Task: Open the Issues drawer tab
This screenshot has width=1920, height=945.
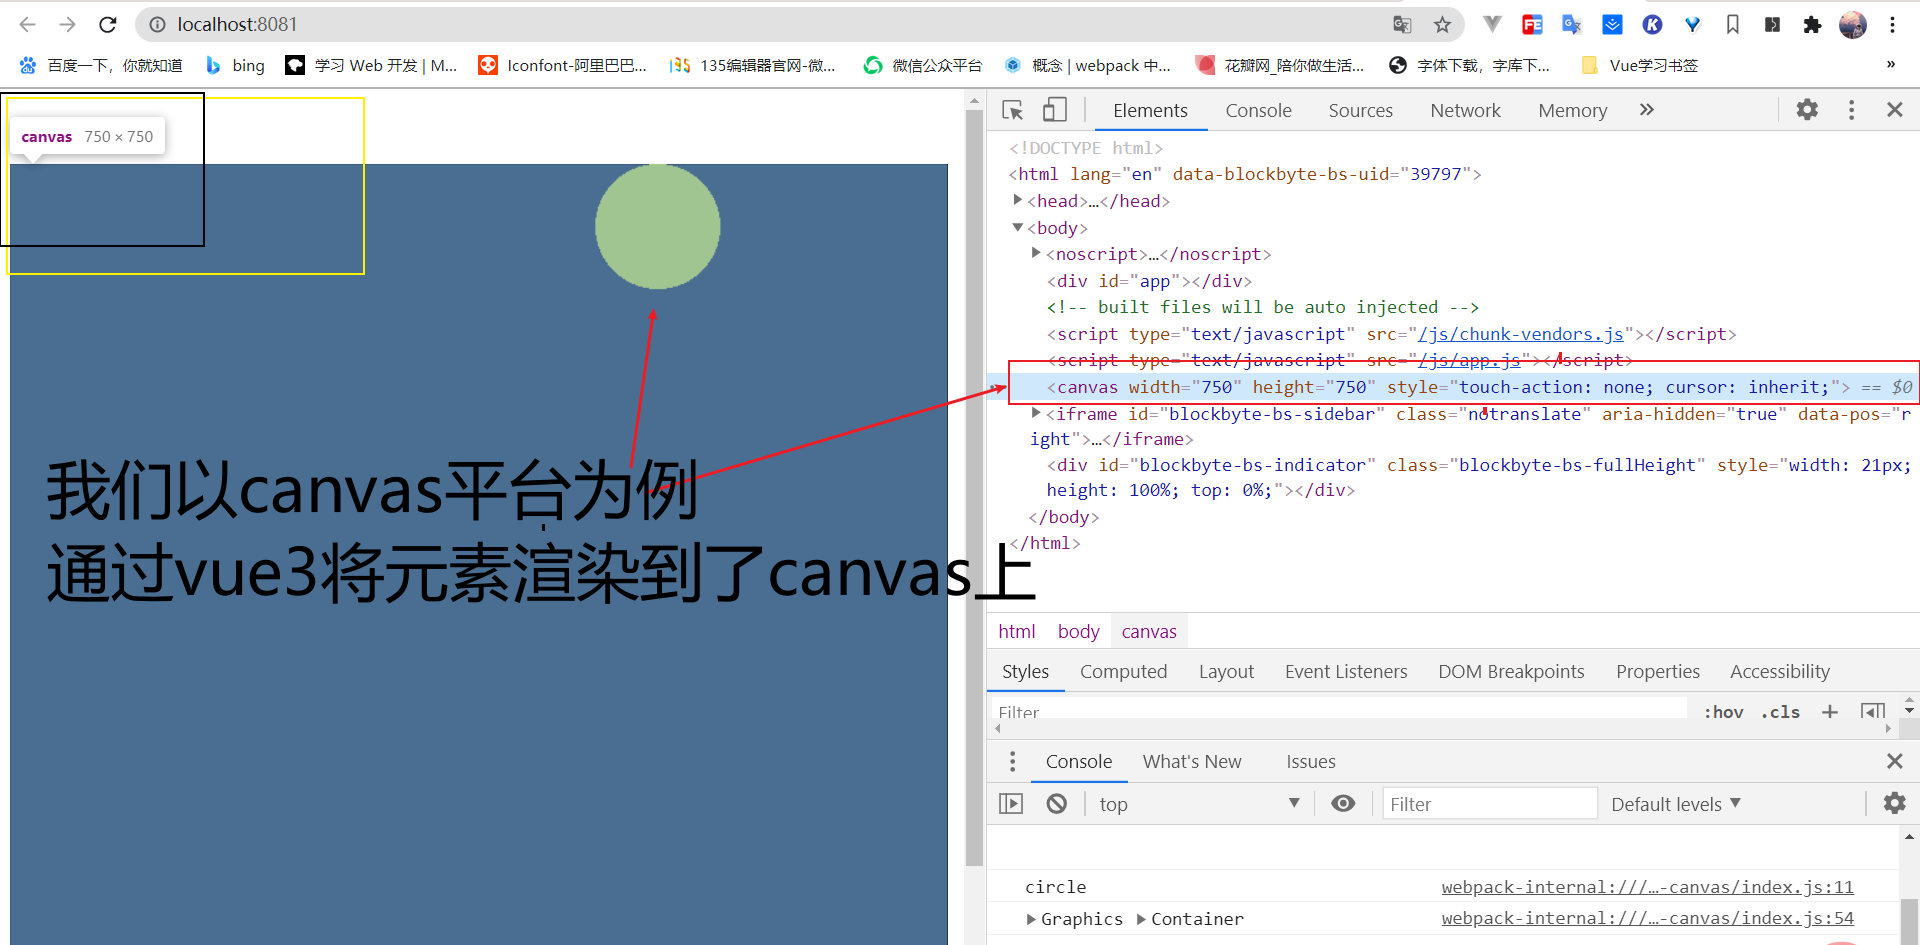Action: coord(1310,761)
